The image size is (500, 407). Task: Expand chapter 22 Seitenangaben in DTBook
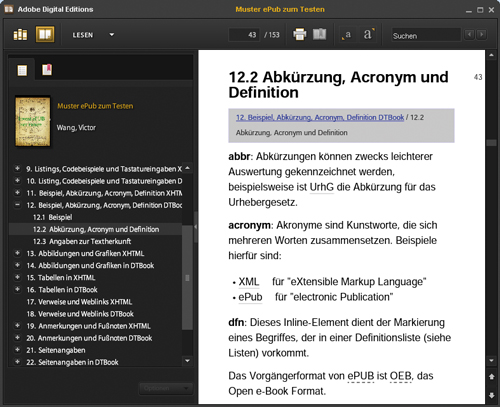tap(17, 361)
